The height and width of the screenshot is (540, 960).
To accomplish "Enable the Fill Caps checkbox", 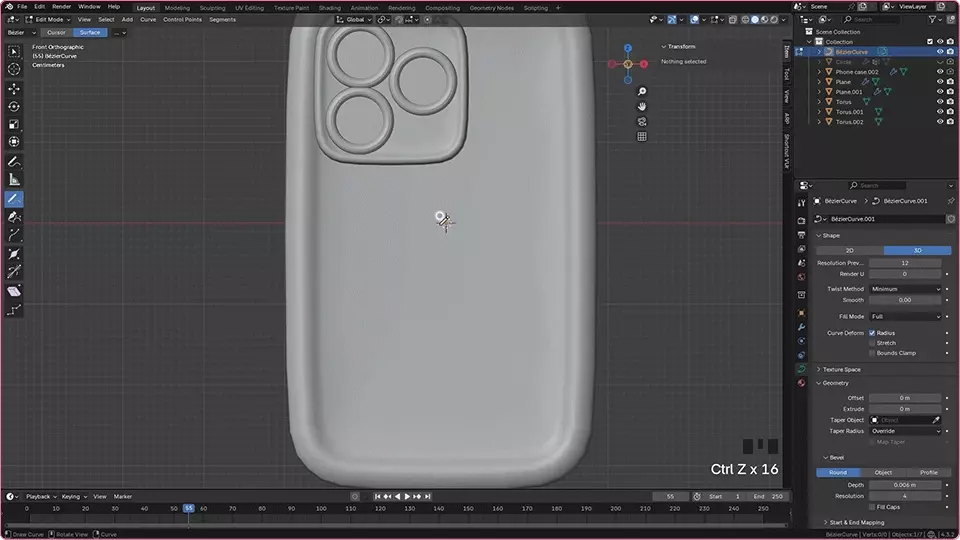I will point(872,507).
